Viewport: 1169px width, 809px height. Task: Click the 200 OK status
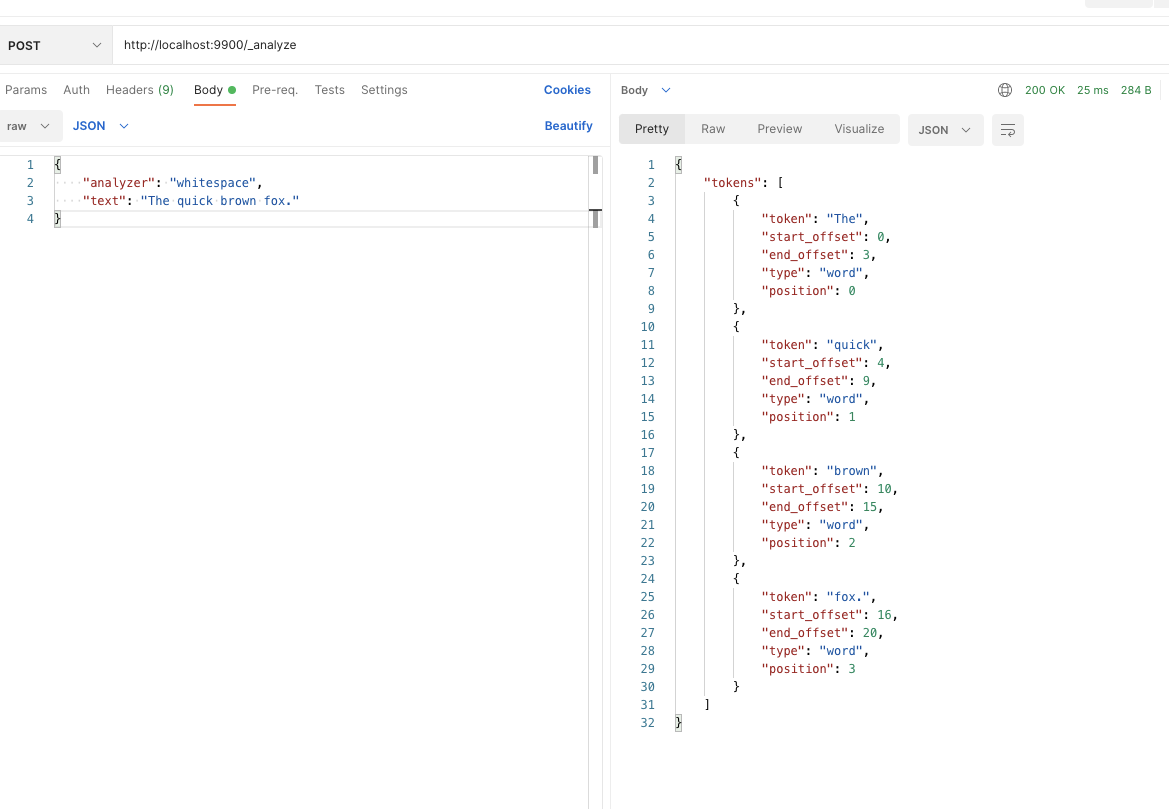(x=1044, y=90)
